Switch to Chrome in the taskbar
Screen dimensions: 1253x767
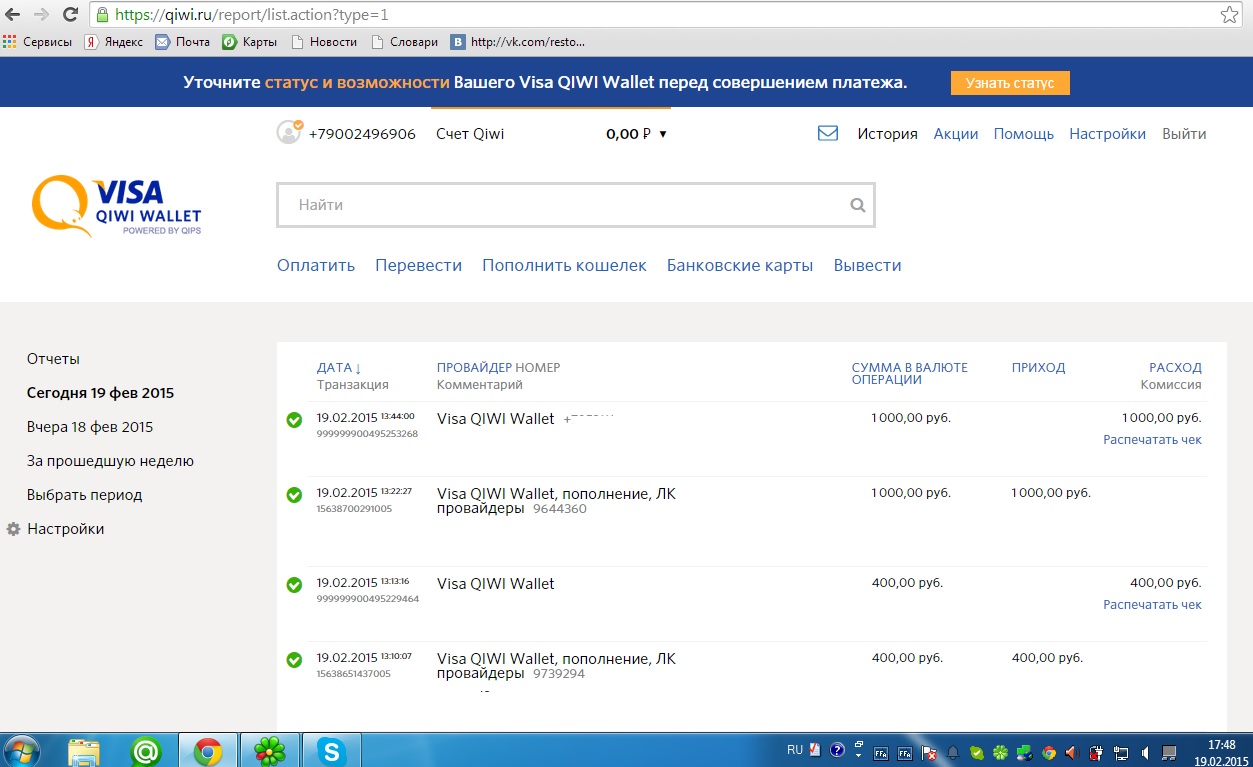click(208, 750)
